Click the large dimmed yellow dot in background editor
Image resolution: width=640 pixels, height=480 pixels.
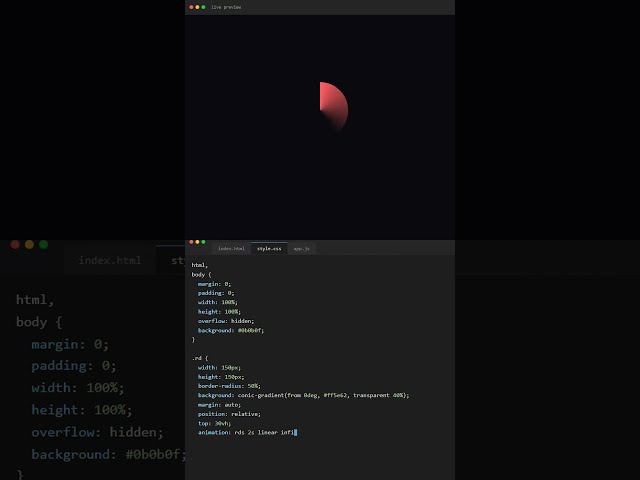click(x=29, y=244)
